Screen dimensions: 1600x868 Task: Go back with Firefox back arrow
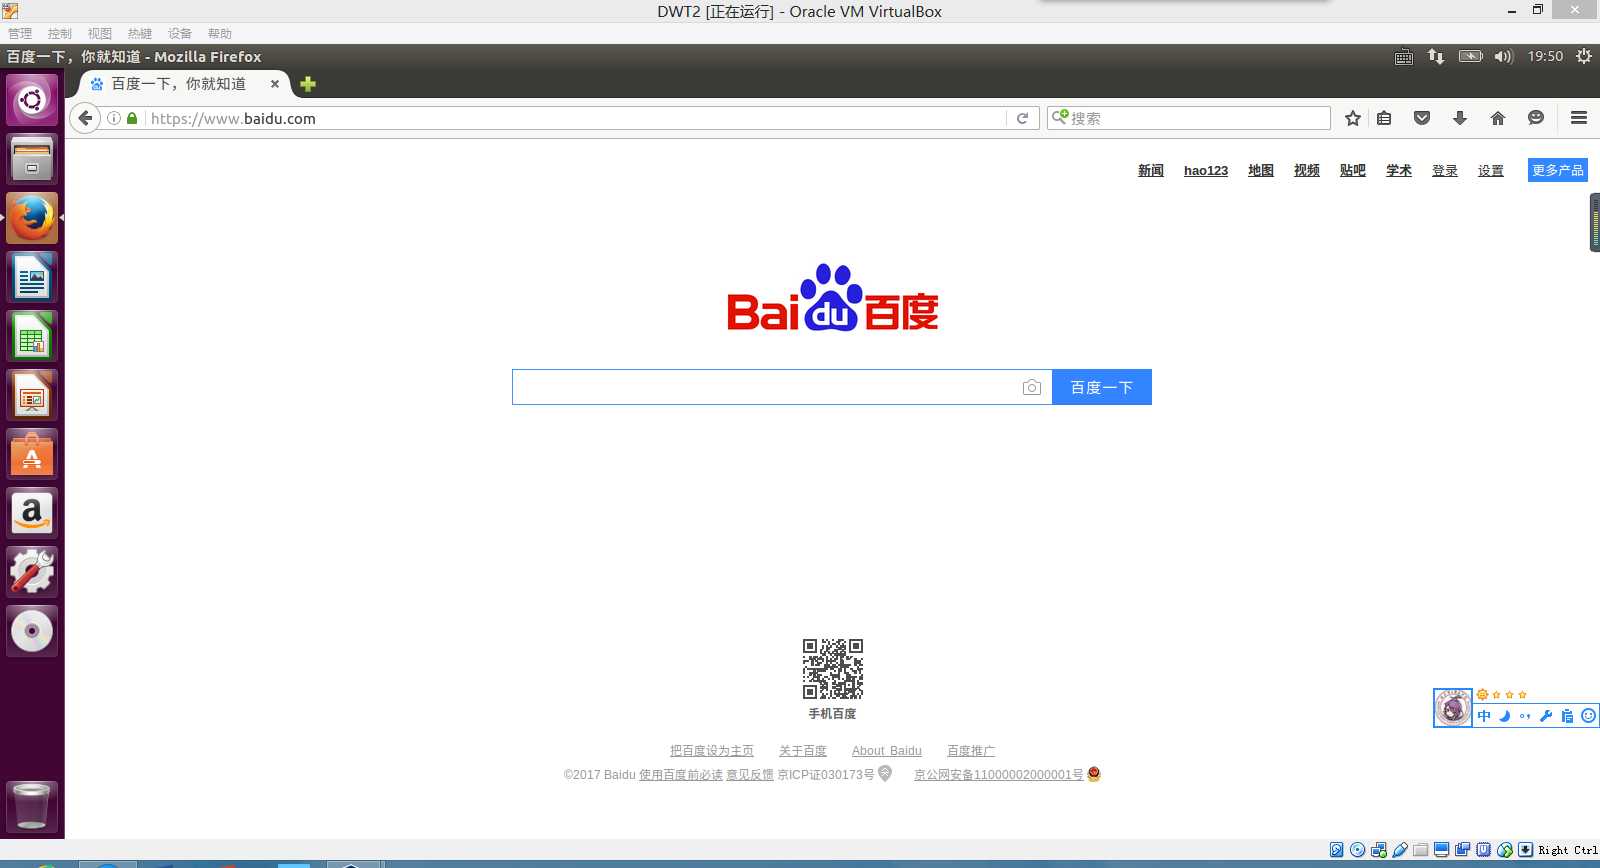(x=86, y=118)
